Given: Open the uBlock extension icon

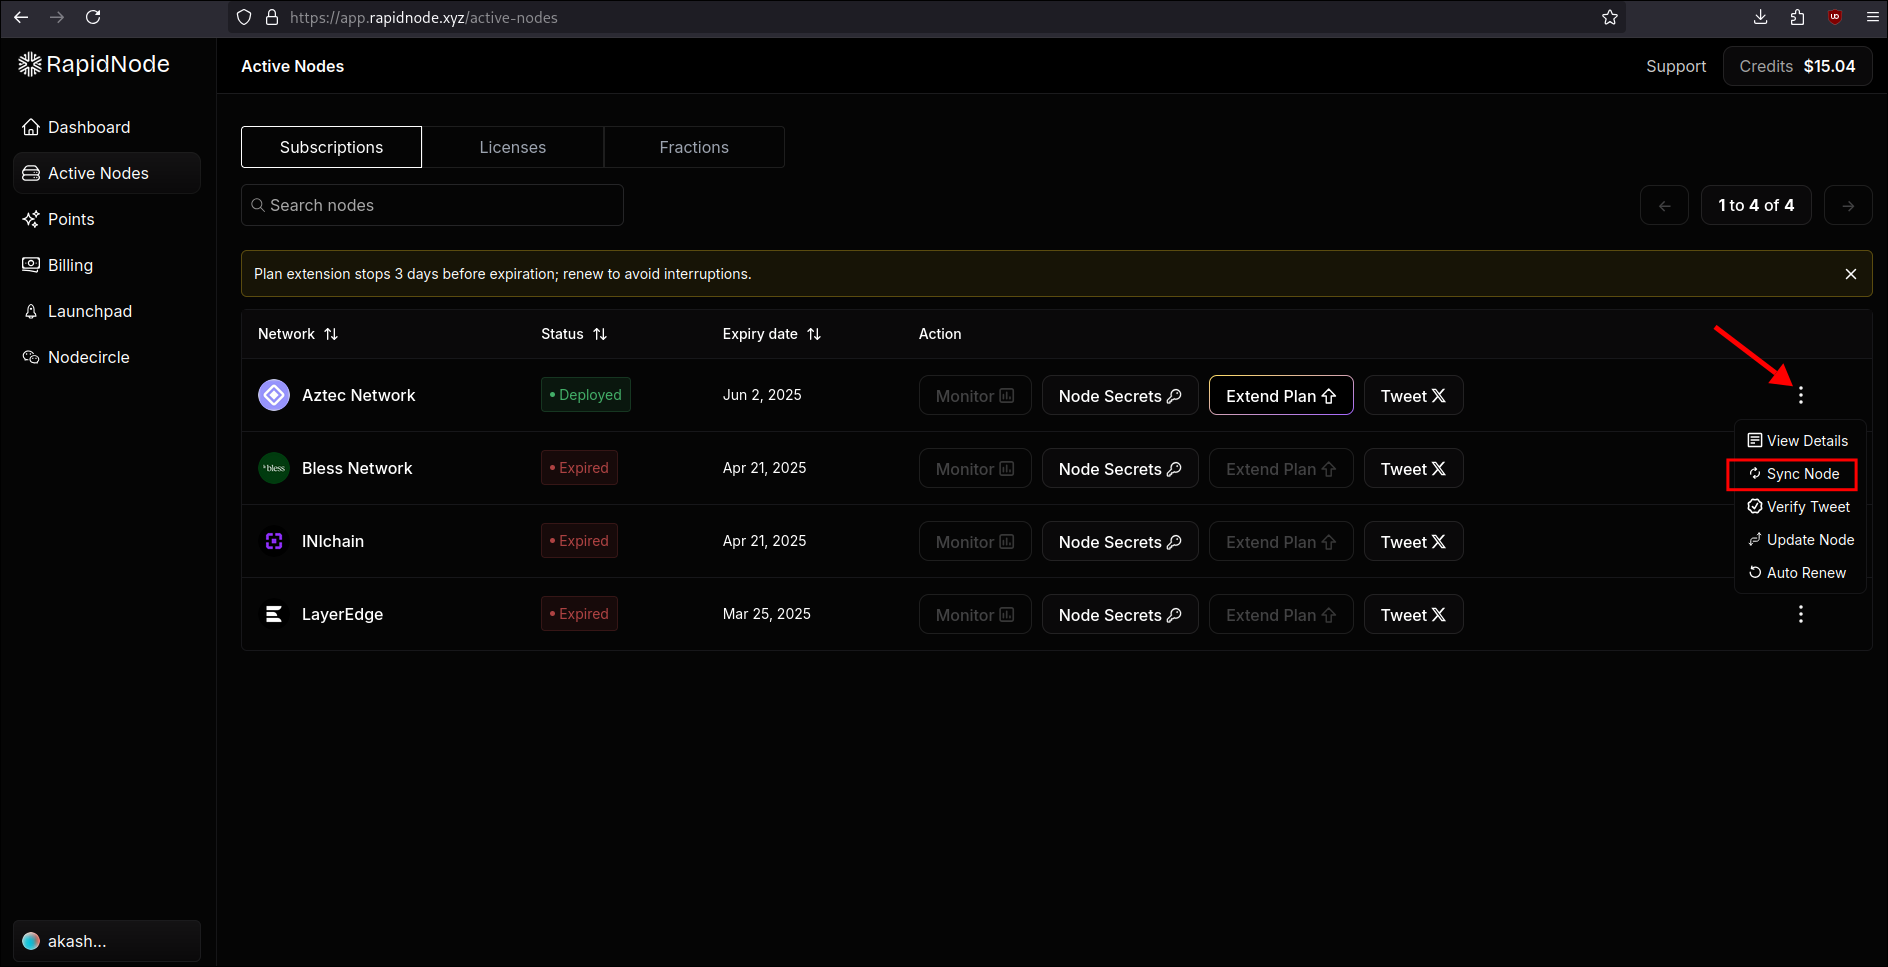Looking at the screenshot, I should coord(1835,17).
